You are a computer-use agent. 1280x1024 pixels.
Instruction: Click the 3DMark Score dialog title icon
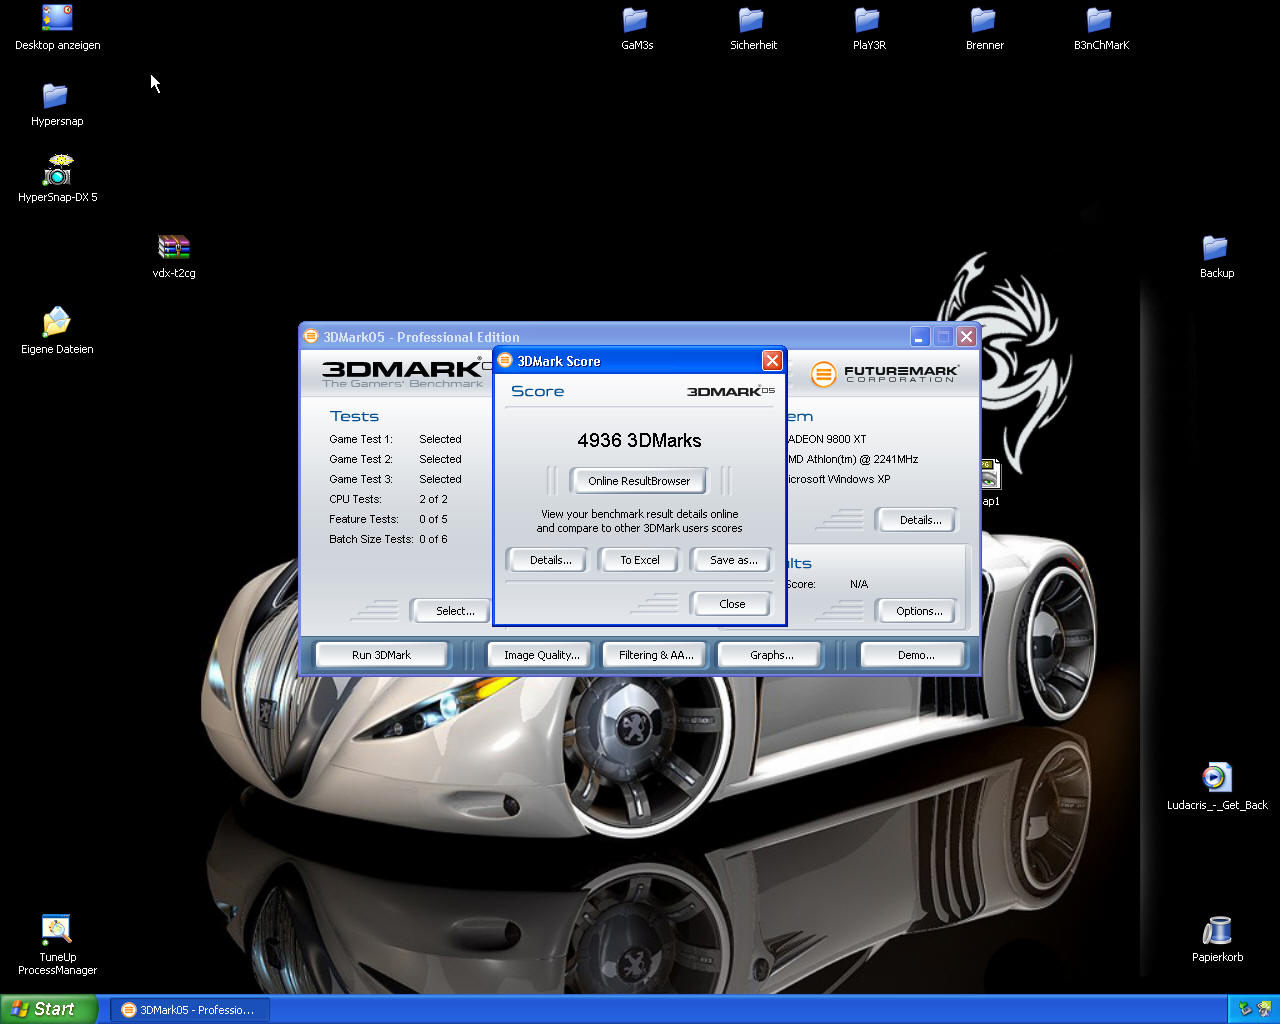click(x=505, y=361)
